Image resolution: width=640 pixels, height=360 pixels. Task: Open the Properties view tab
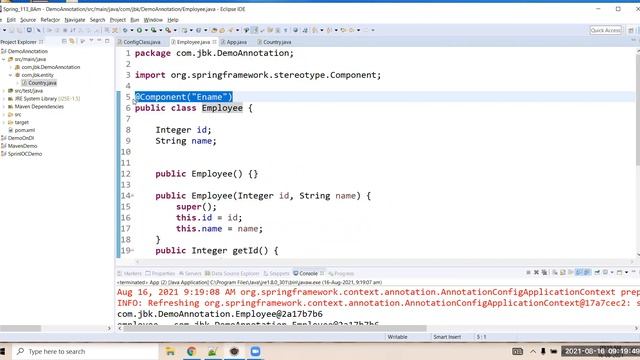tap(161, 273)
